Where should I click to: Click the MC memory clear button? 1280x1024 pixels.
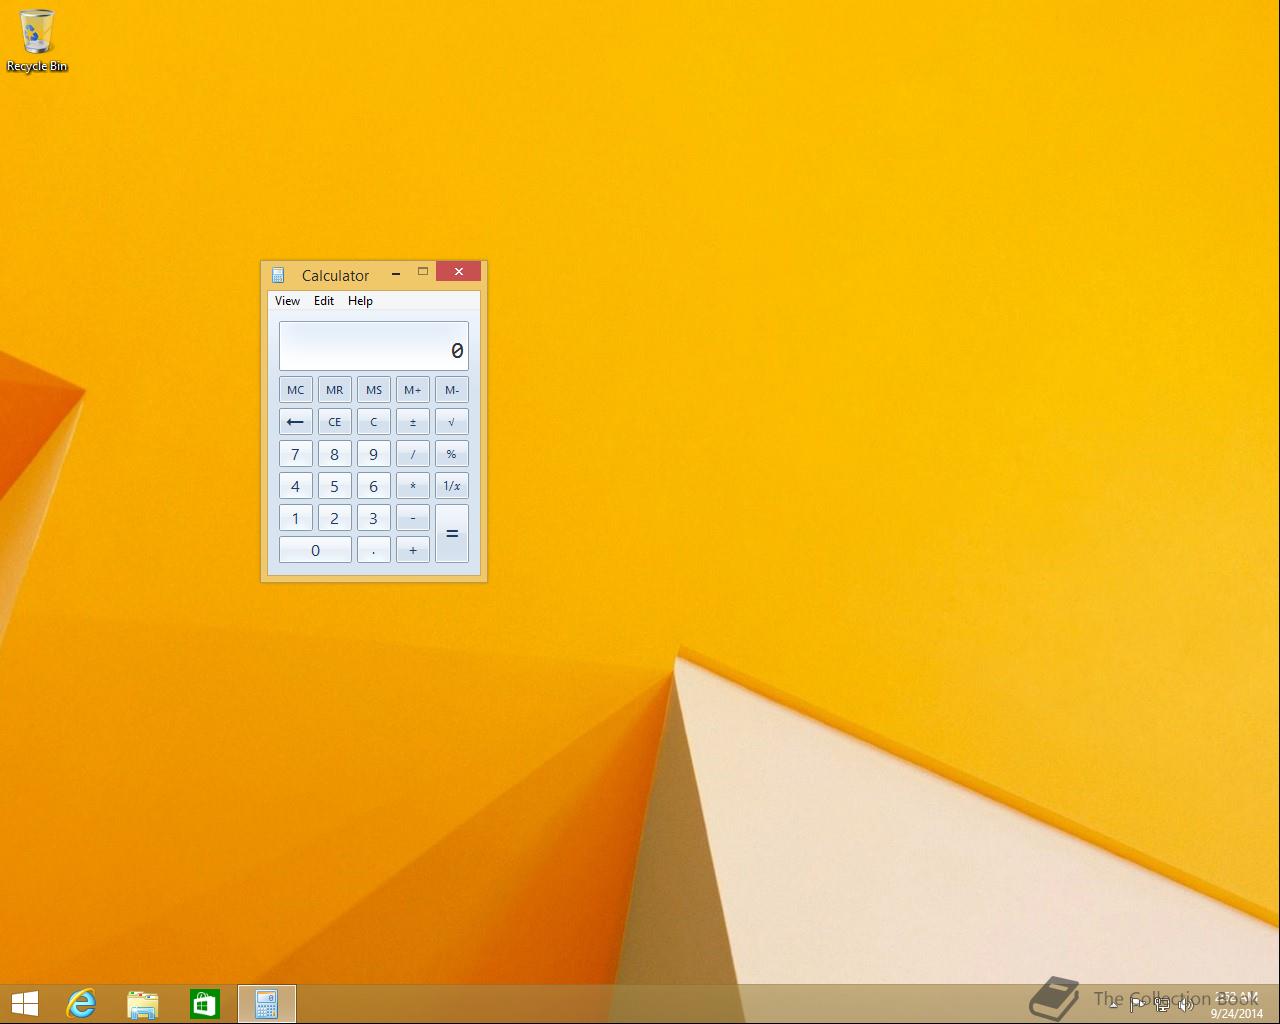click(x=295, y=390)
